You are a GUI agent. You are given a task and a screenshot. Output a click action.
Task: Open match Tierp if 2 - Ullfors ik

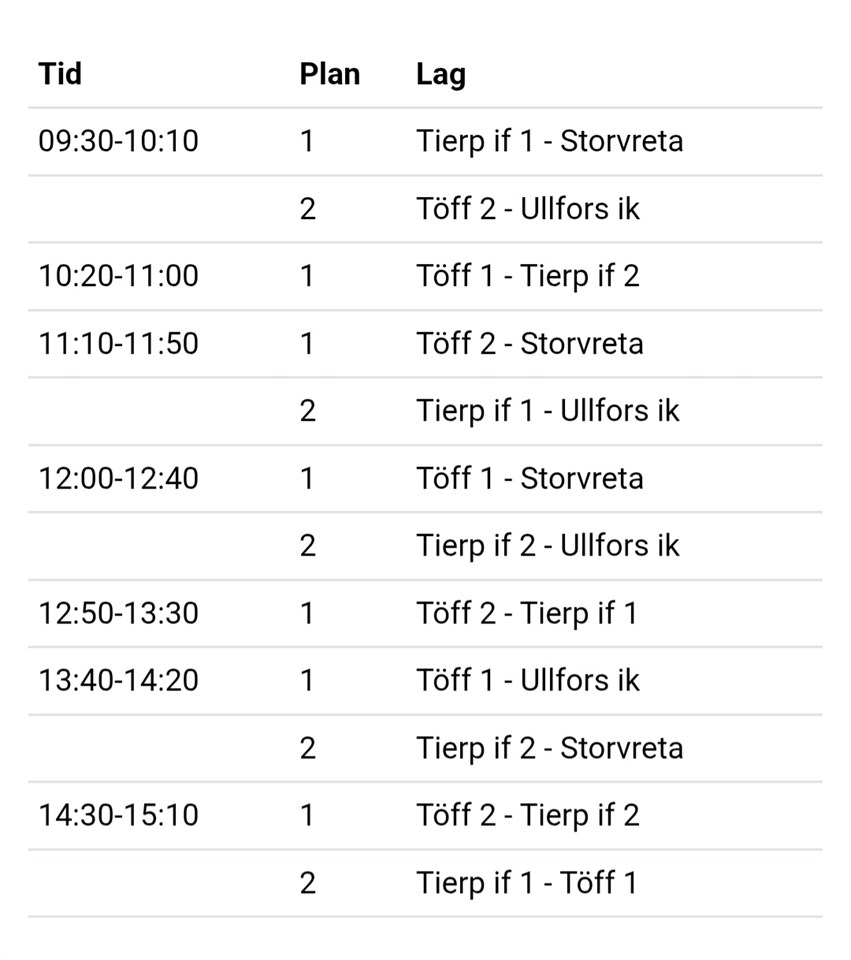(x=548, y=547)
